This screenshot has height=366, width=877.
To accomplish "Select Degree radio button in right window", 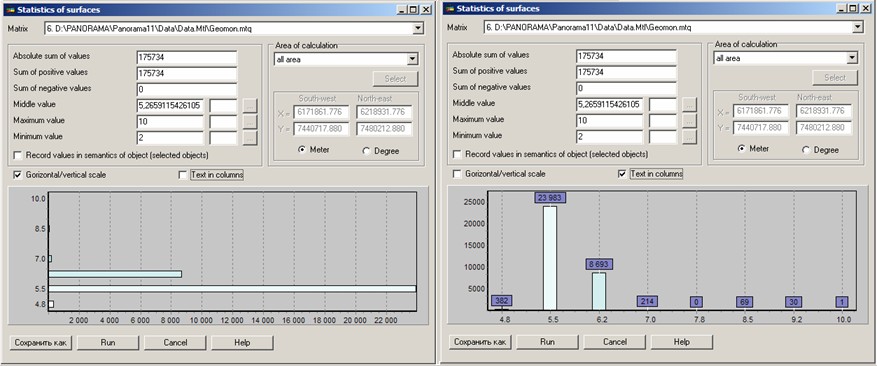I will (x=805, y=150).
